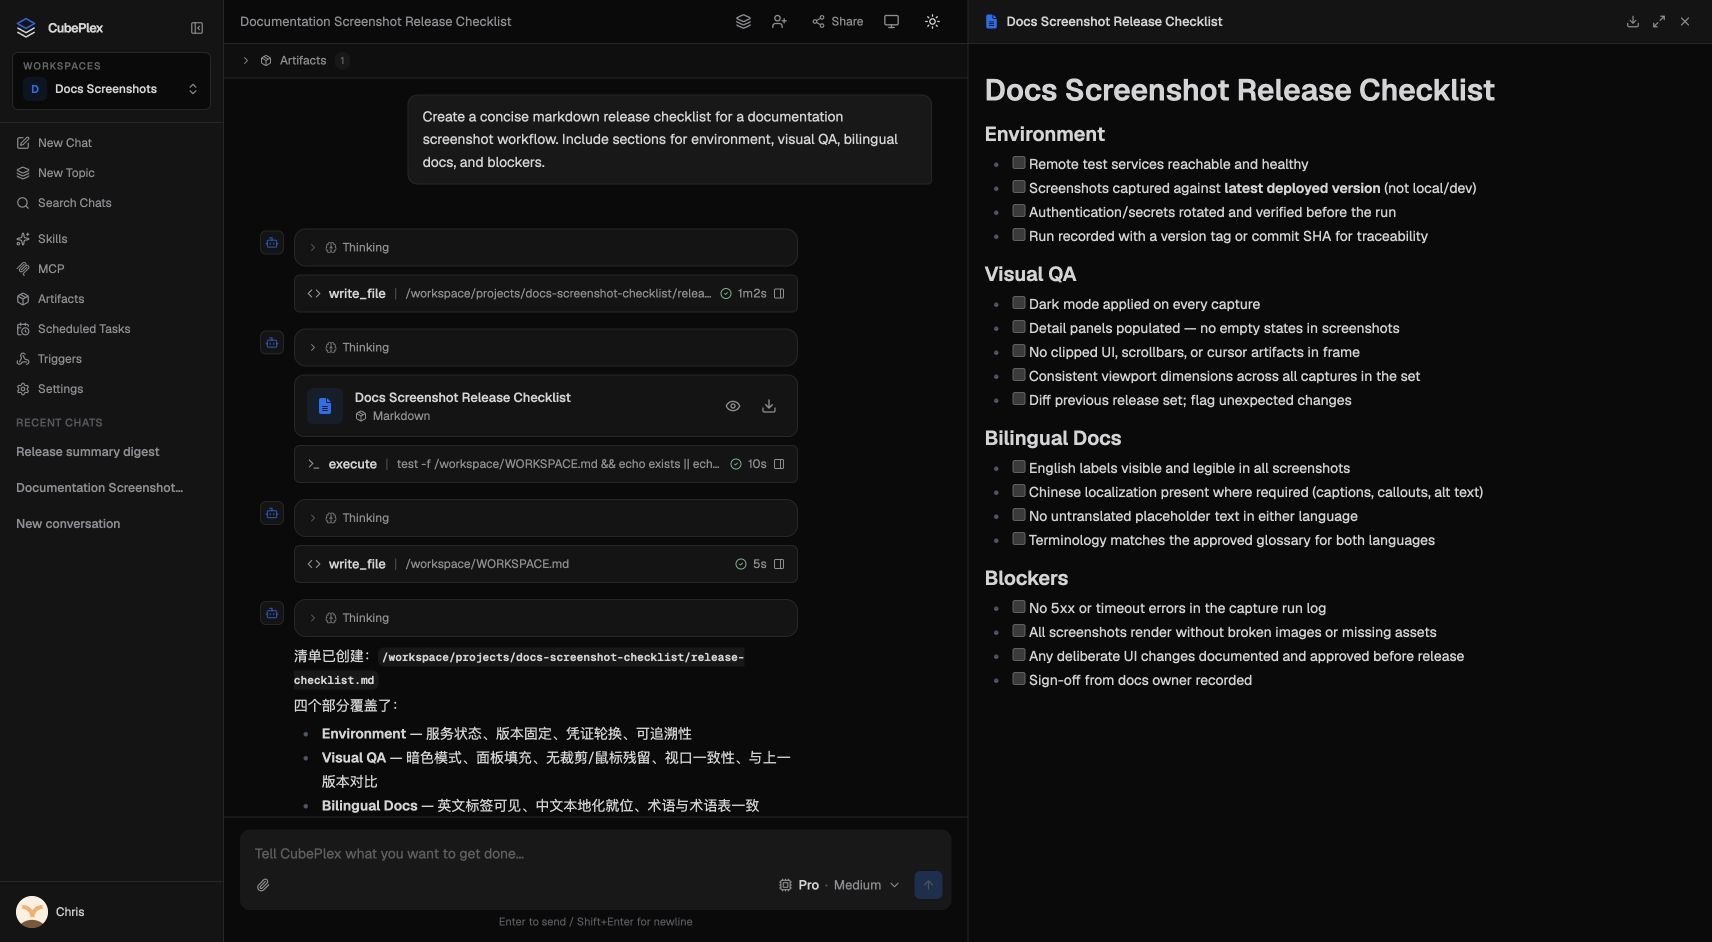This screenshot has height=942, width=1712.
Task: Click the document icon beside the preview panel title
Action: pyautogui.click(x=991, y=21)
